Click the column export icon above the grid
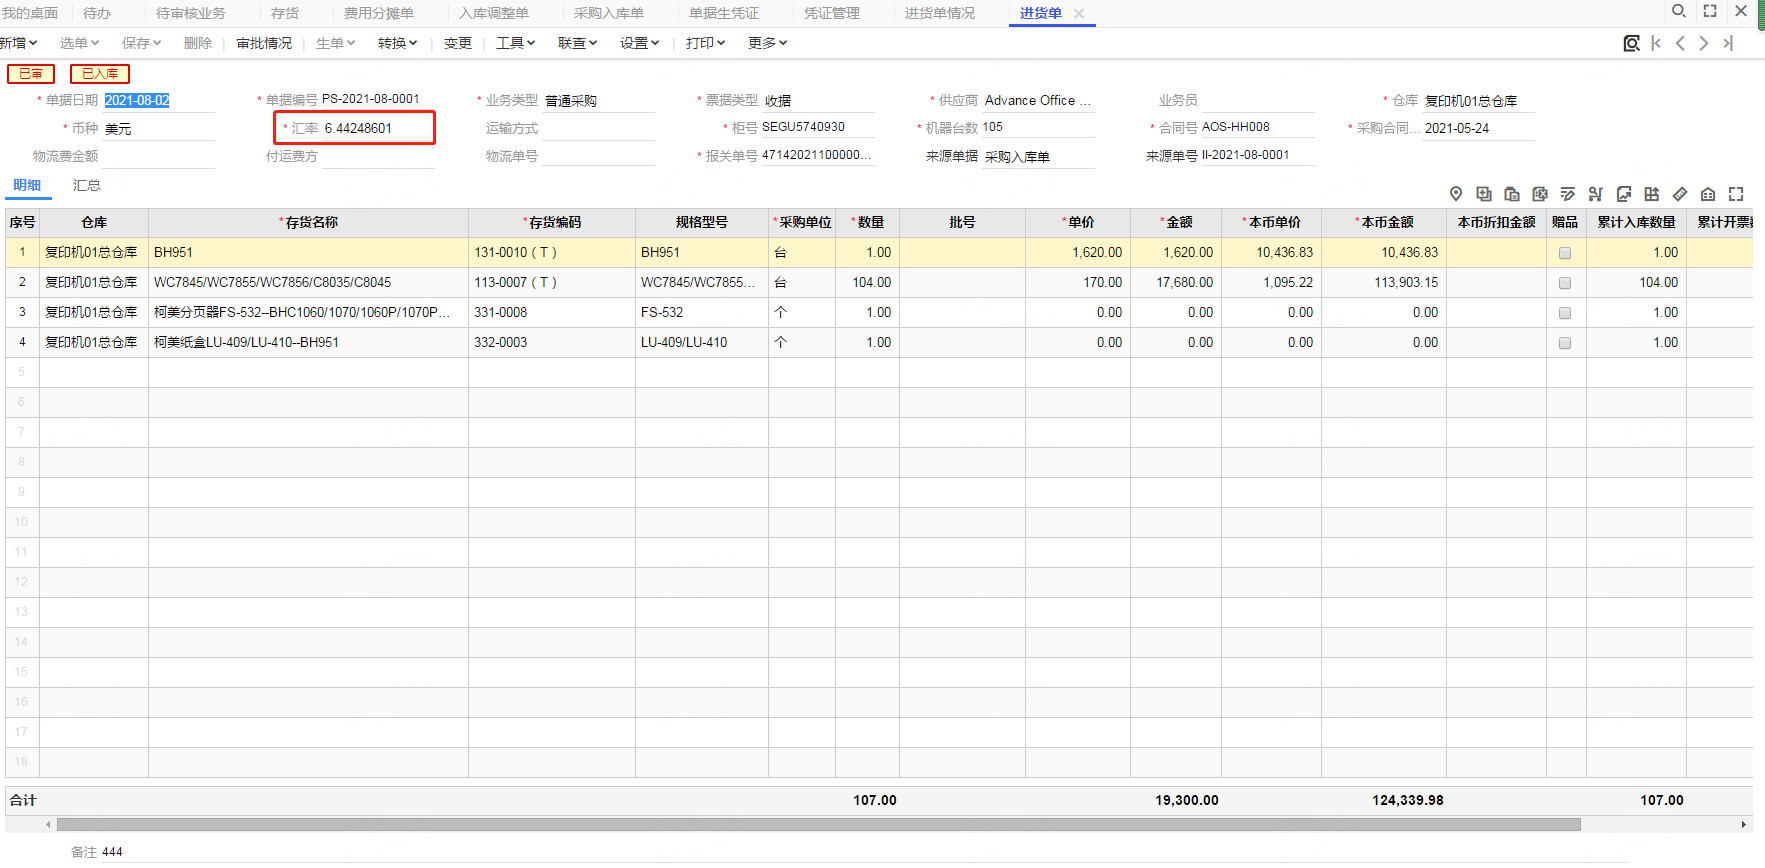The height and width of the screenshot is (868, 1765). pyautogui.click(x=1652, y=194)
